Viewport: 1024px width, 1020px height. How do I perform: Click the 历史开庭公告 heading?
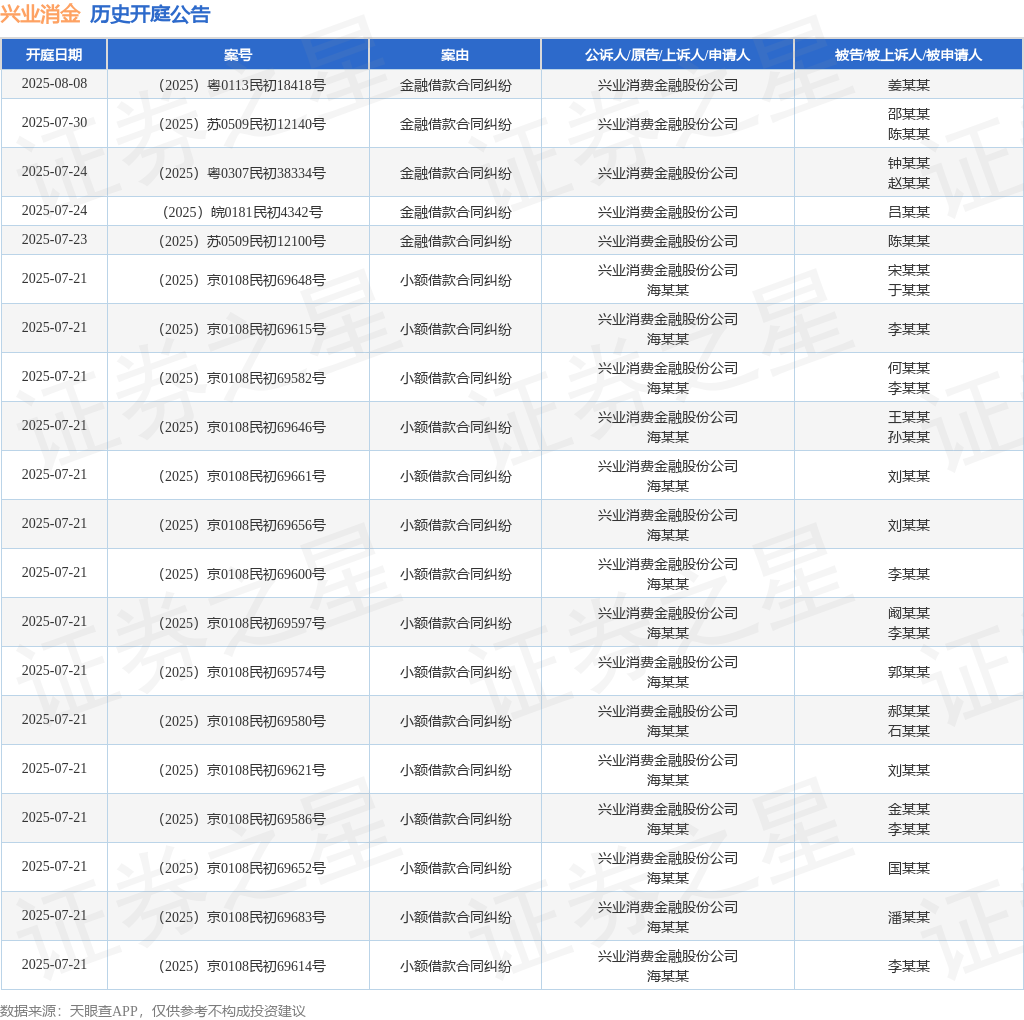pos(150,14)
